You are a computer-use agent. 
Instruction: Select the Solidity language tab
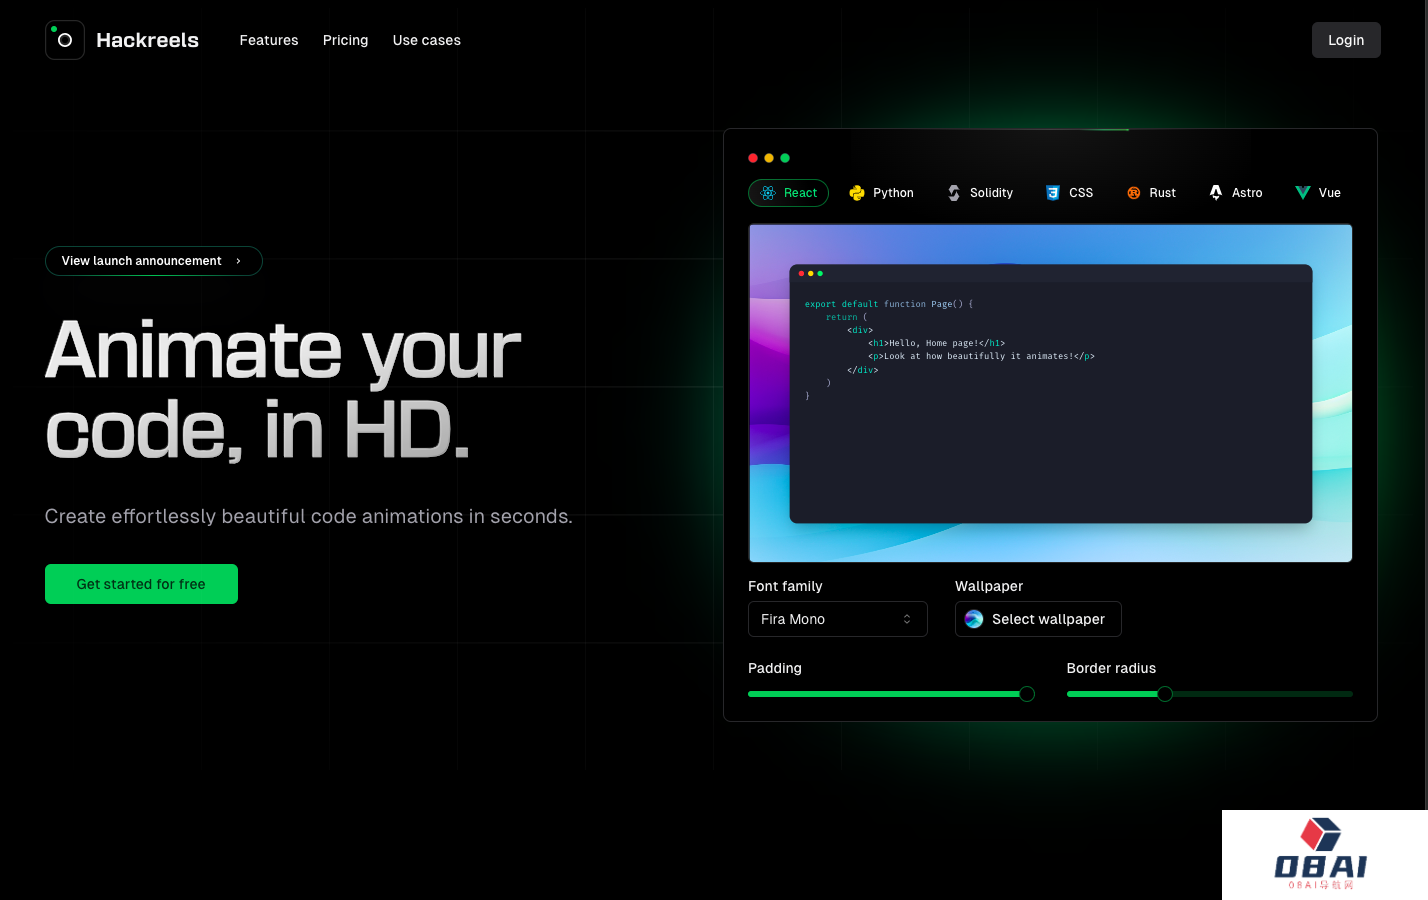pyautogui.click(x=980, y=193)
